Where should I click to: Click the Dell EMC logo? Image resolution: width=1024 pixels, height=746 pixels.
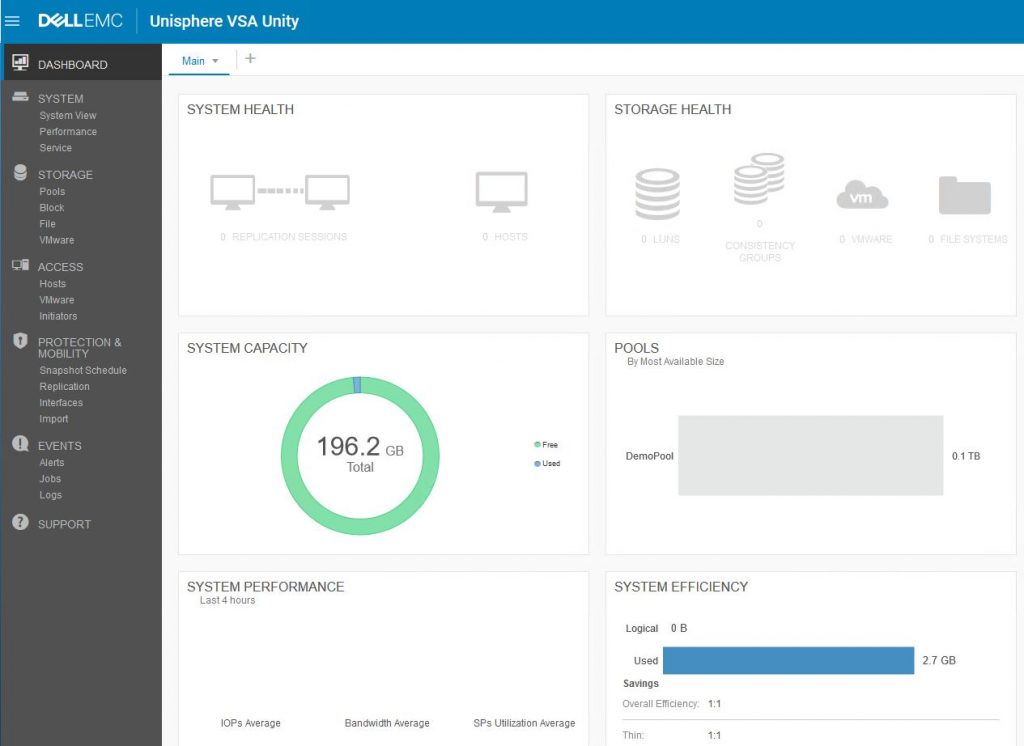pos(80,21)
